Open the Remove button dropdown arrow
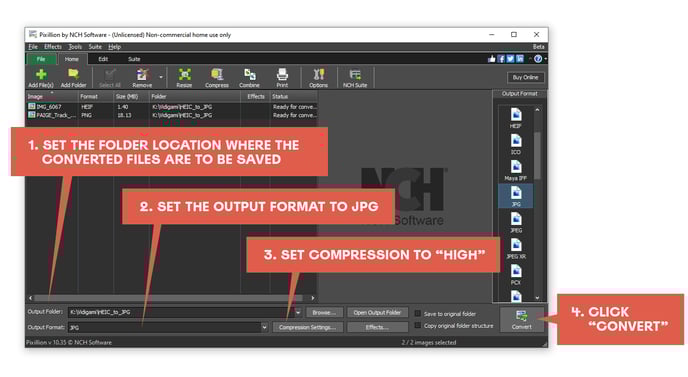The image size is (688, 377). pos(161,78)
